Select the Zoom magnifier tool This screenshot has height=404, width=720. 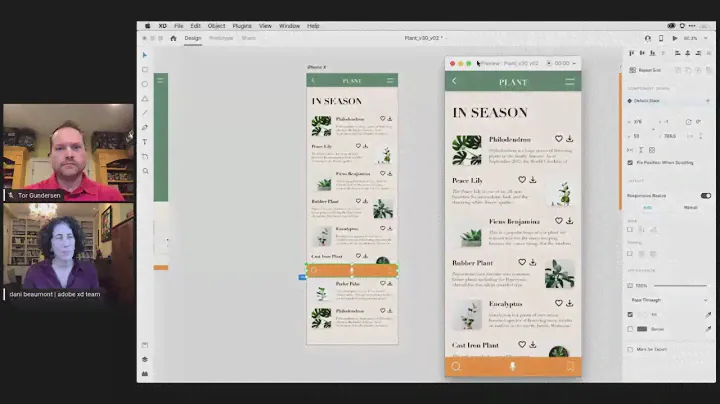(145, 171)
